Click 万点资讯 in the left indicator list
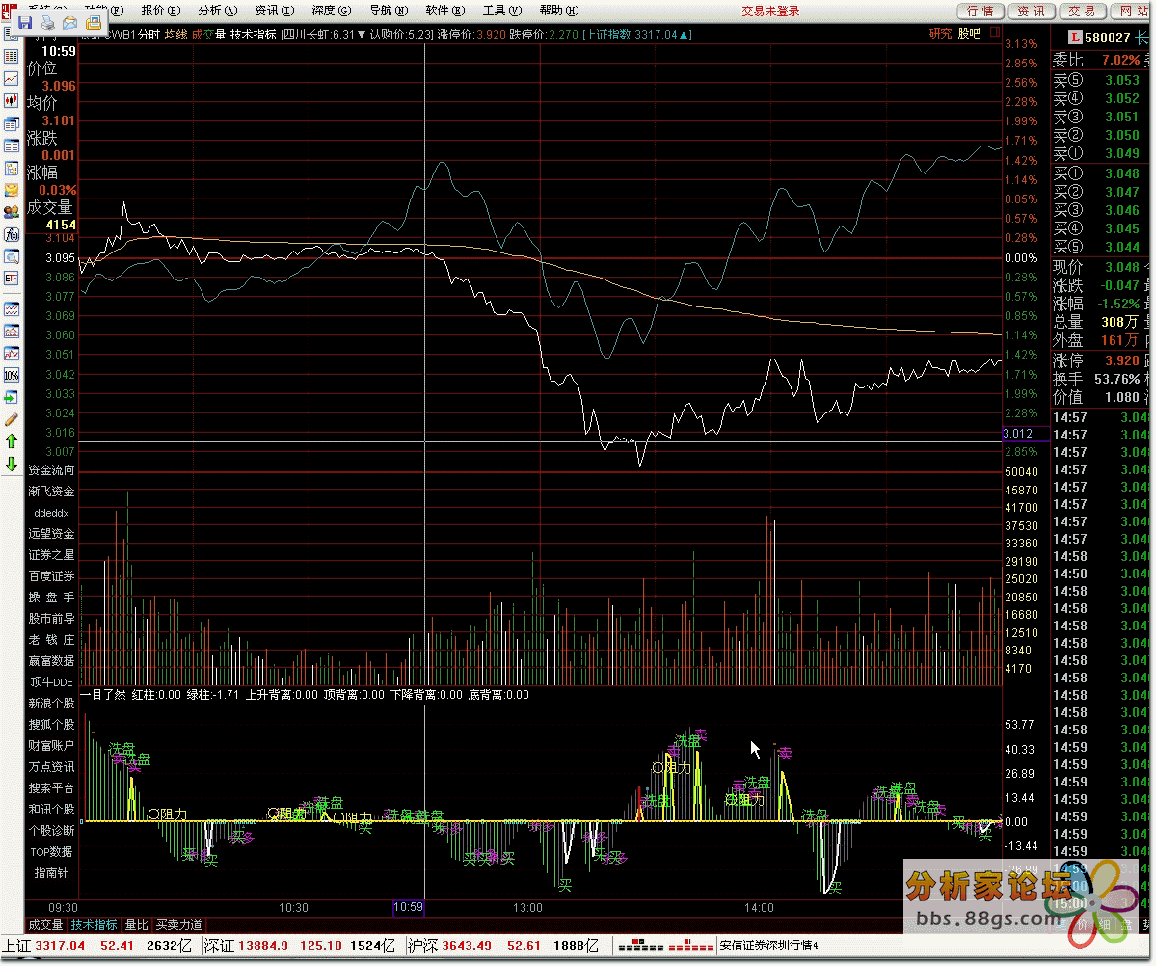 pos(52,767)
